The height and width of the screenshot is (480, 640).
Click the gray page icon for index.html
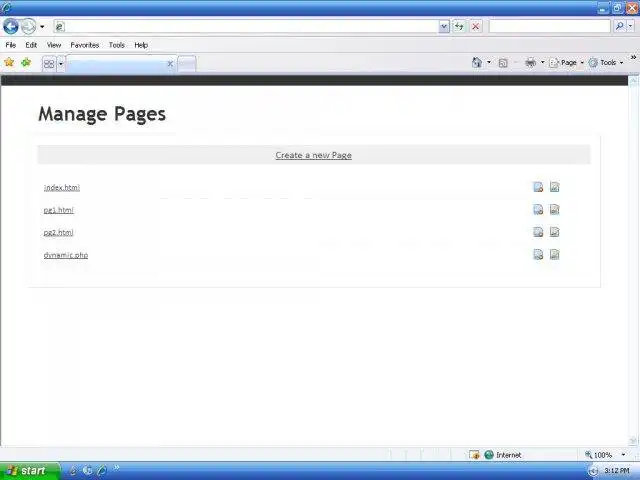(554, 187)
